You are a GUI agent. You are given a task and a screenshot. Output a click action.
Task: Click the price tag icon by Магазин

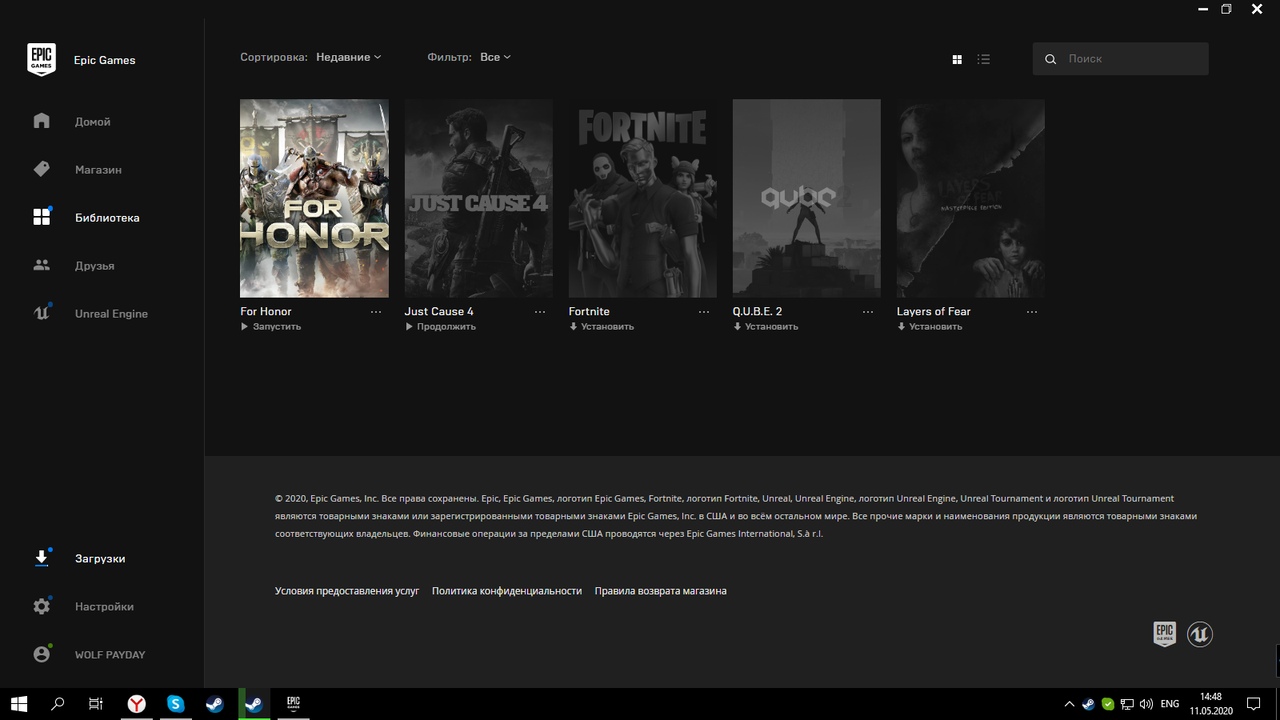tap(41, 169)
